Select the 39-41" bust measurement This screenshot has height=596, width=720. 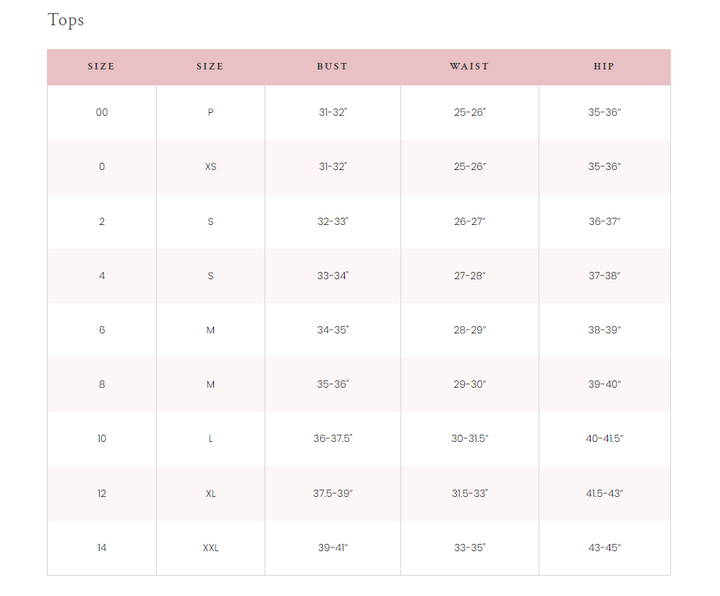(332, 548)
